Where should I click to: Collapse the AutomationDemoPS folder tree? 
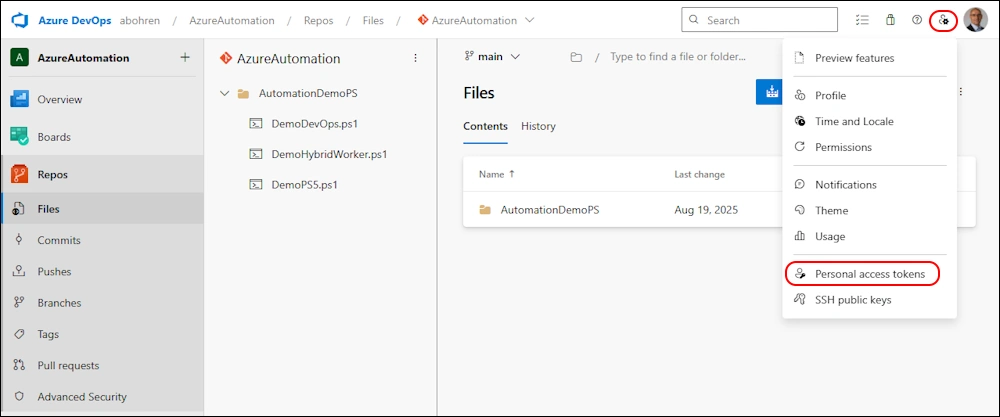tap(223, 94)
